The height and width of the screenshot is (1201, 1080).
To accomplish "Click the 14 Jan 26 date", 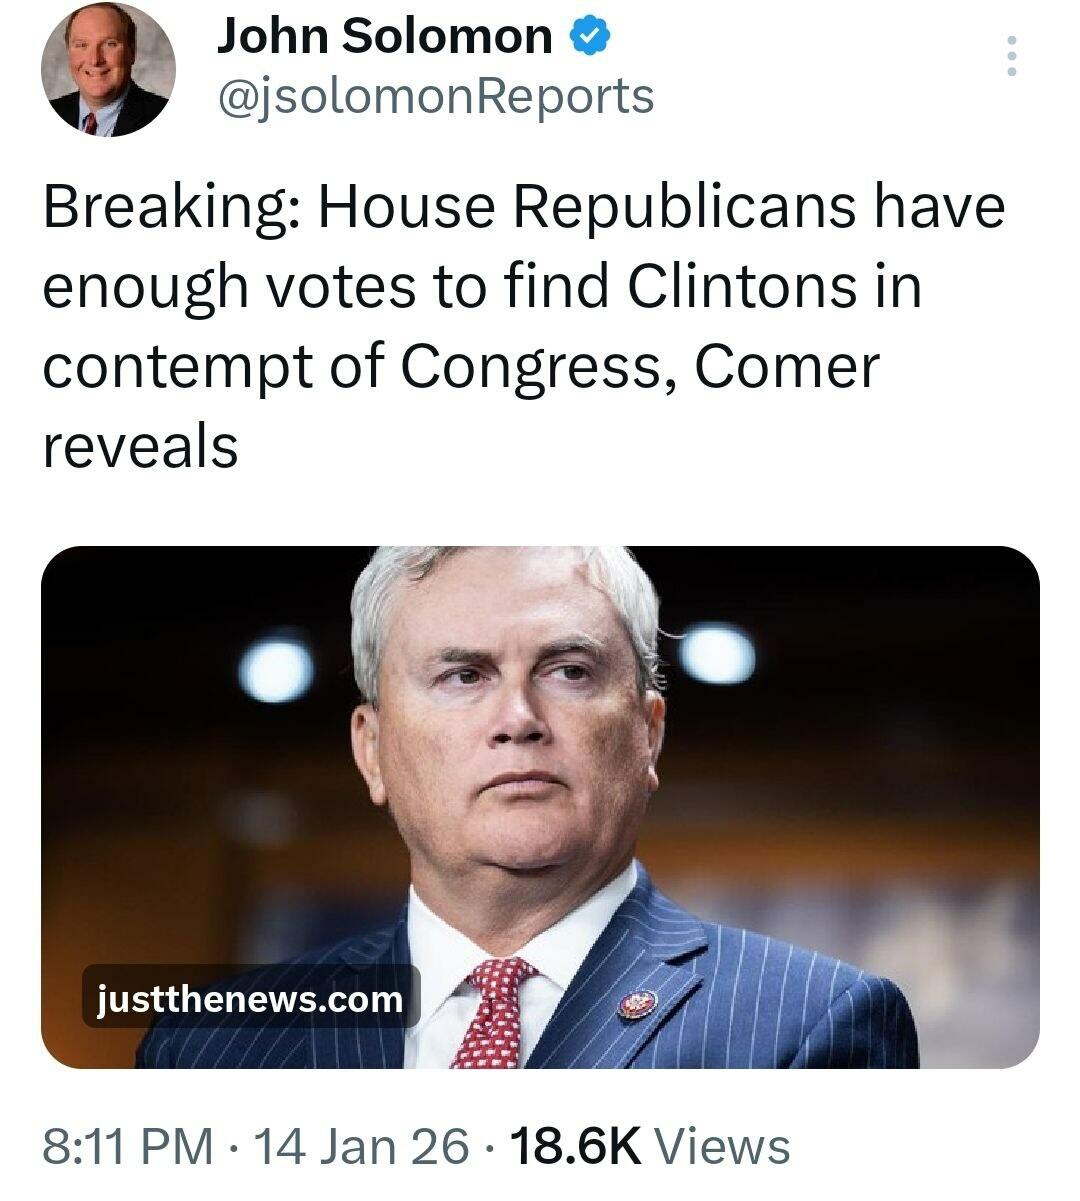I will point(361,1145).
